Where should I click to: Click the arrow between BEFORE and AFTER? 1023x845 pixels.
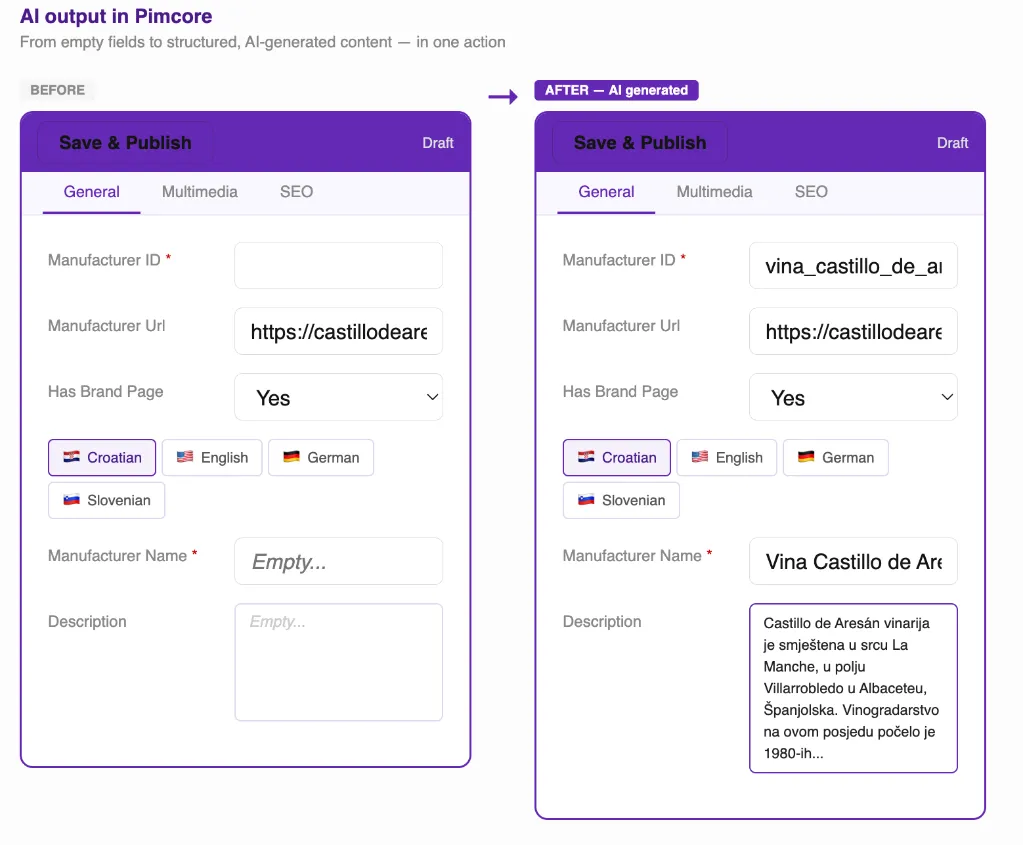coord(503,97)
